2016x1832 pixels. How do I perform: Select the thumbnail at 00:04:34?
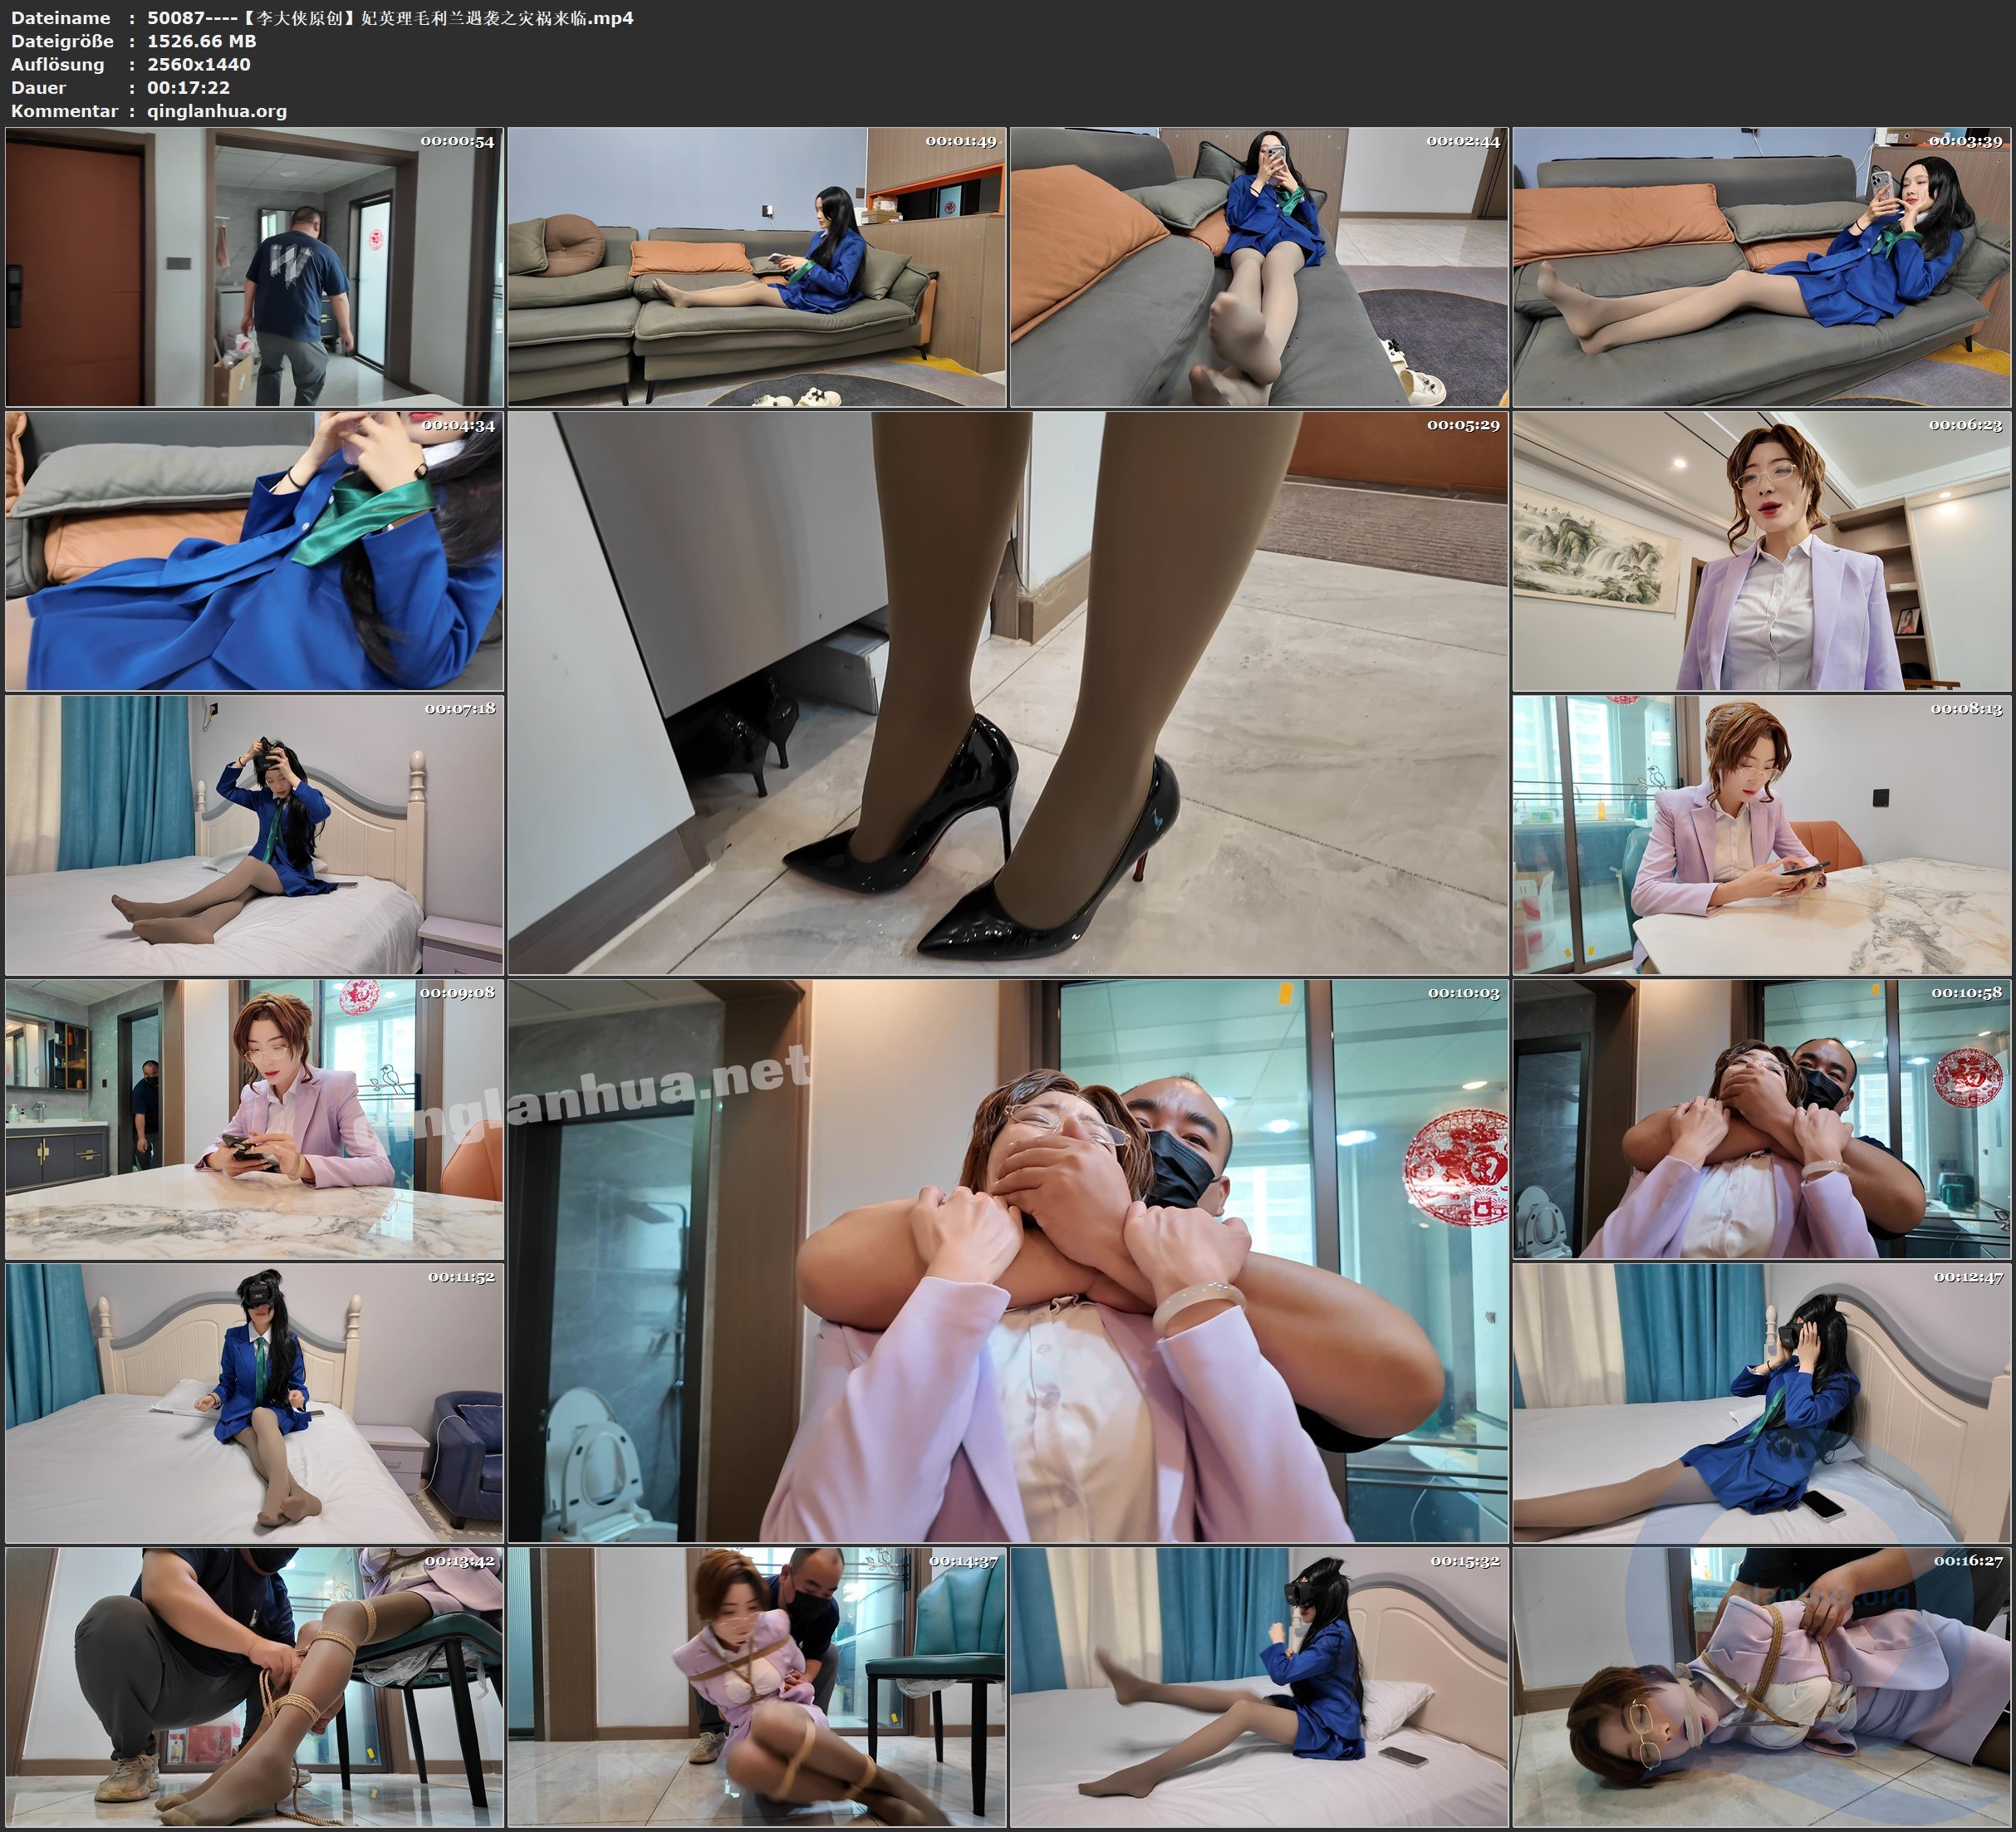pyautogui.click(x=254, y=551)
